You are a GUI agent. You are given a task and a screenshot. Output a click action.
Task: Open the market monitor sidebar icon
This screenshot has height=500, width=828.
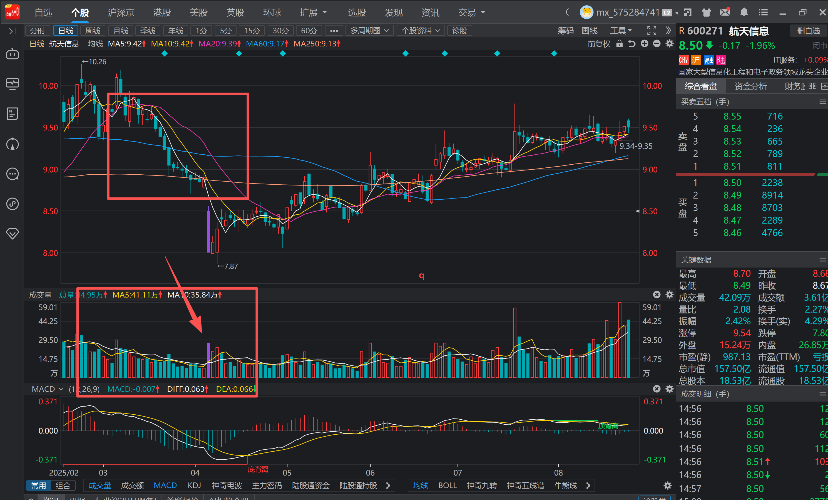(12, 83)
